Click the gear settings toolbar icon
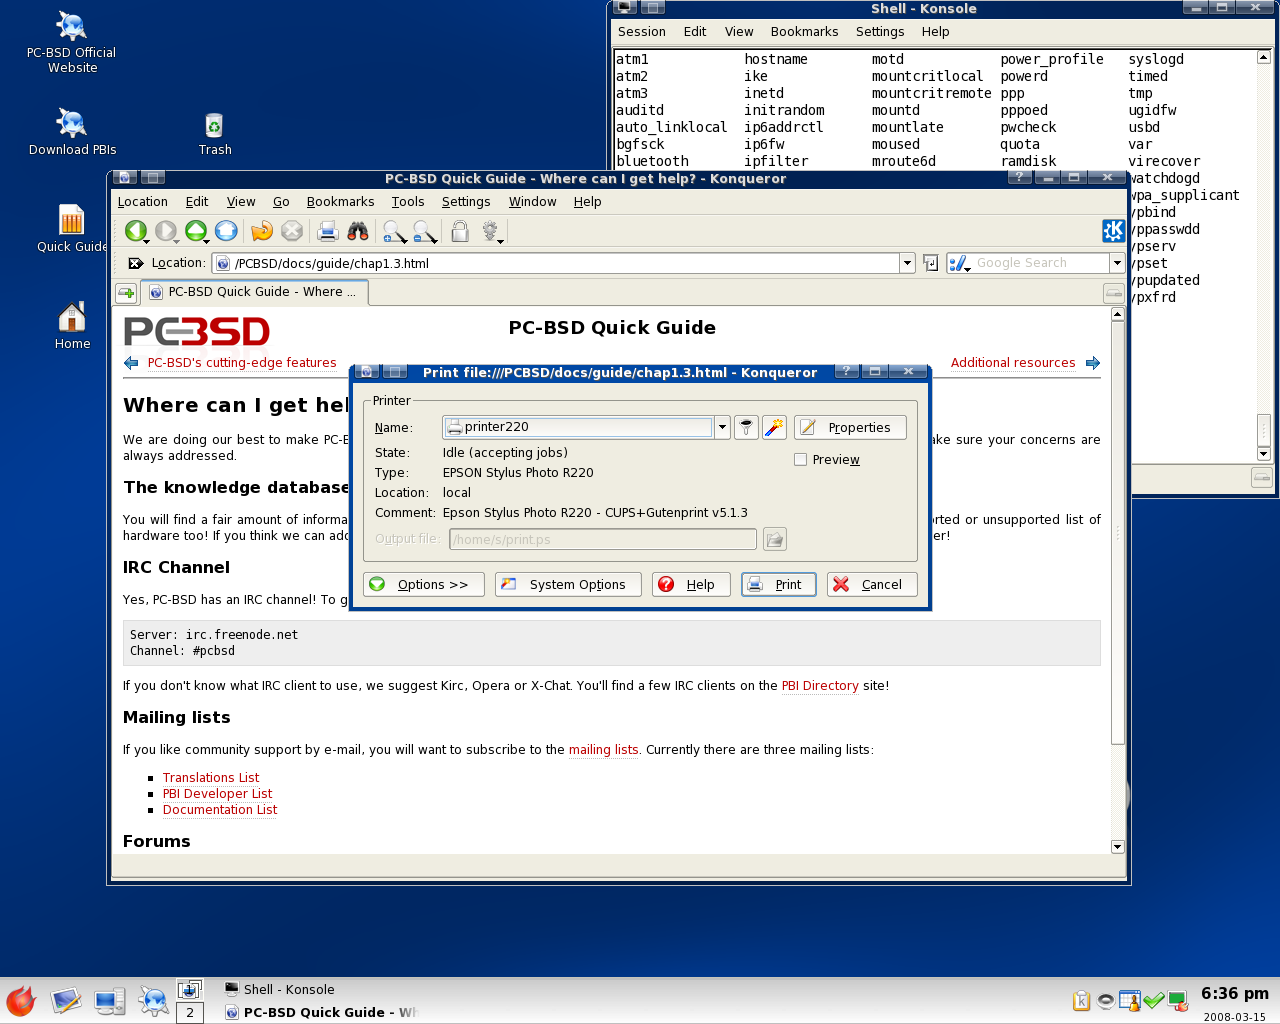 coord(491,231)
